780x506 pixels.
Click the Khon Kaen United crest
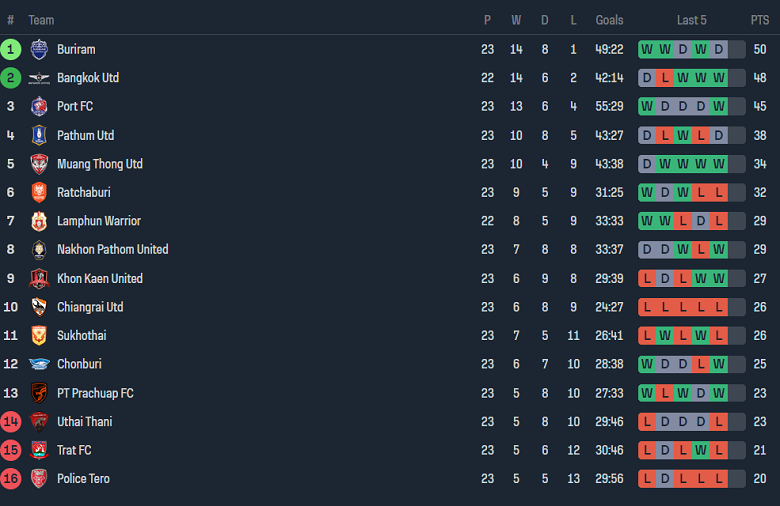click(x=39, y=279)
